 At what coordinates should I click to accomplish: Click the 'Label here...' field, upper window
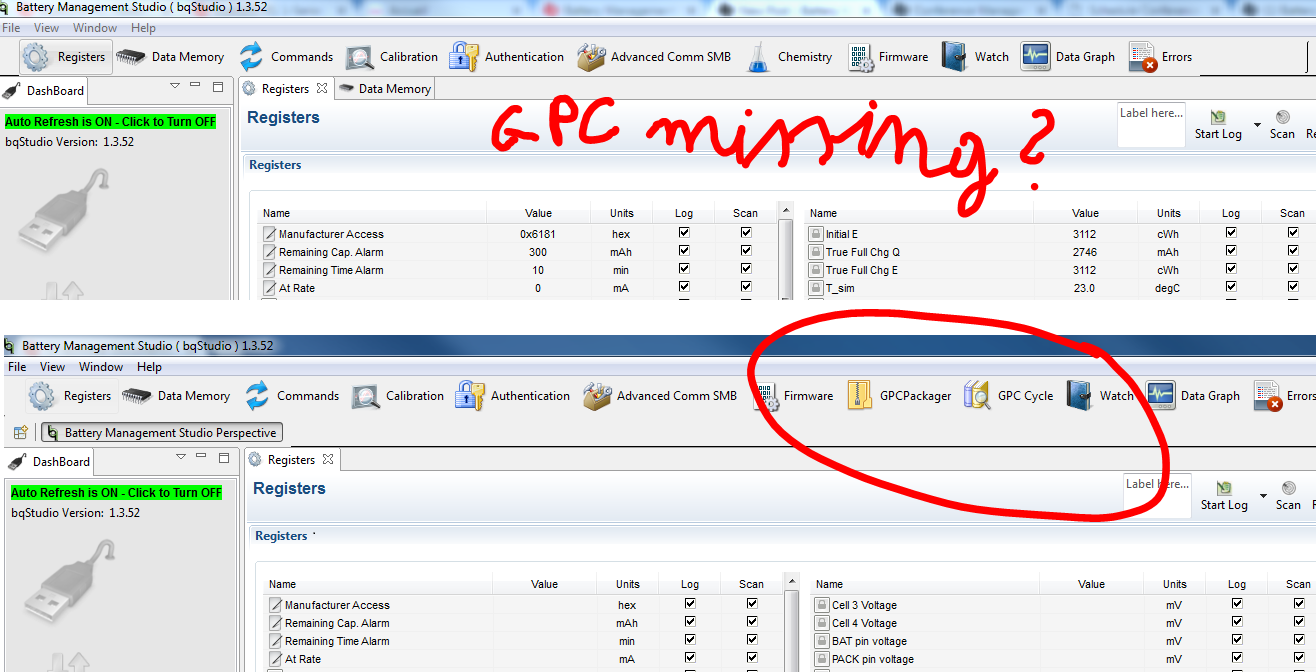pos(1151,125)
